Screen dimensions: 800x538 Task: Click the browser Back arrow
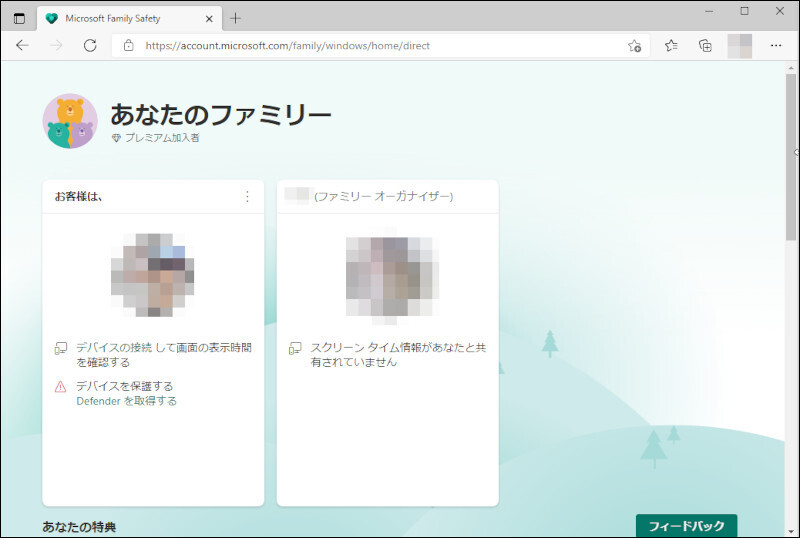(22, 45)
